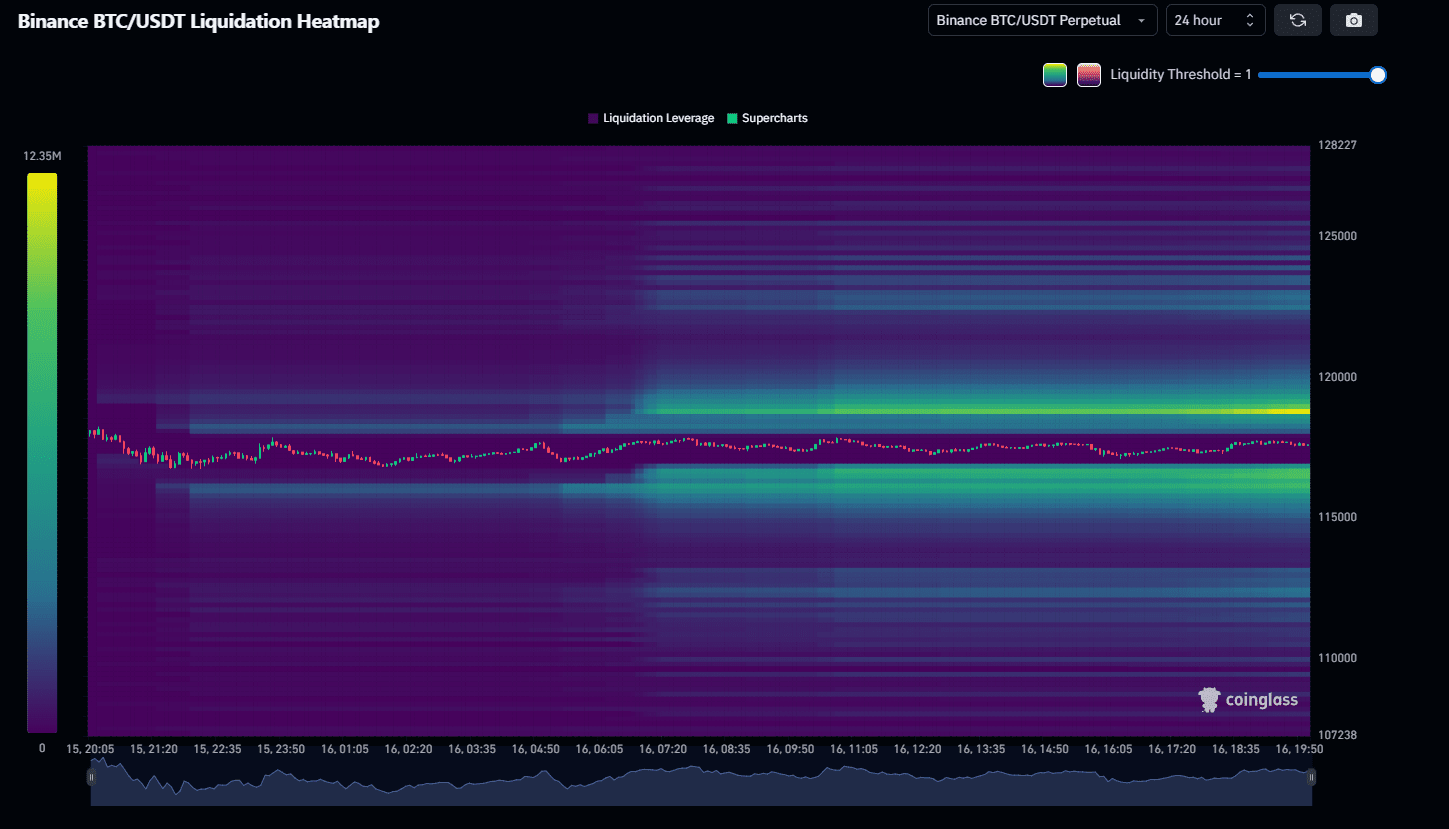This screenshot has height=829, width=1449.
Task: Toggle the Liquidation Leverage legend label
Action: coord(658,118)
